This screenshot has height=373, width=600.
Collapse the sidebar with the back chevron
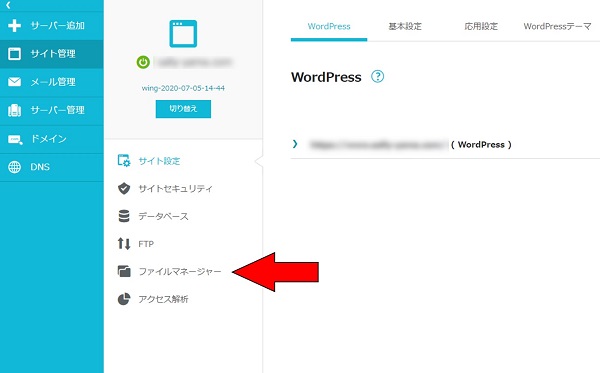point(8,5)
